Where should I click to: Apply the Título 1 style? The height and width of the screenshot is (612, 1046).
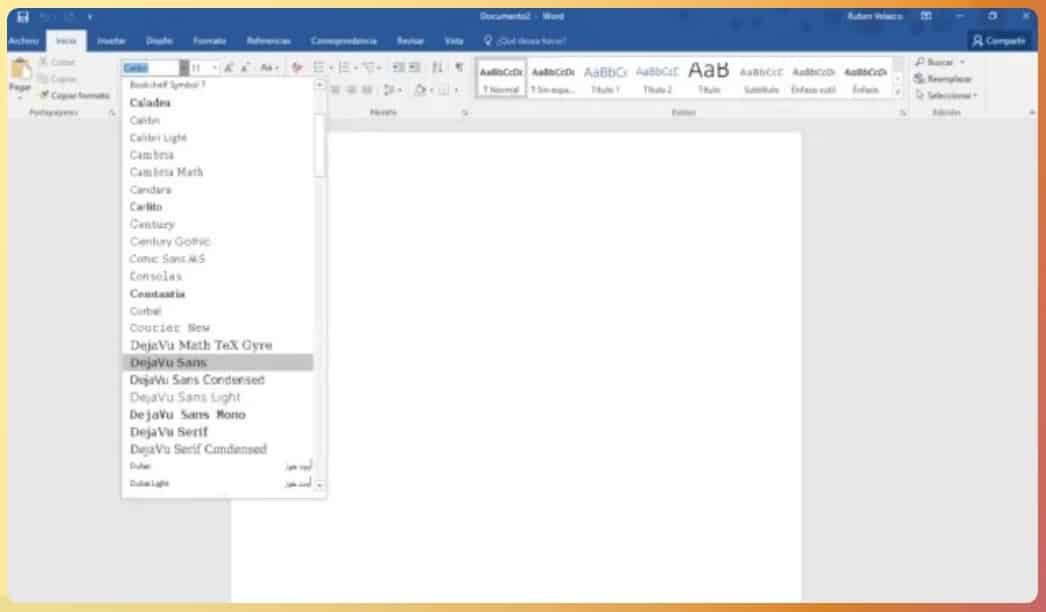coord(605,79)
